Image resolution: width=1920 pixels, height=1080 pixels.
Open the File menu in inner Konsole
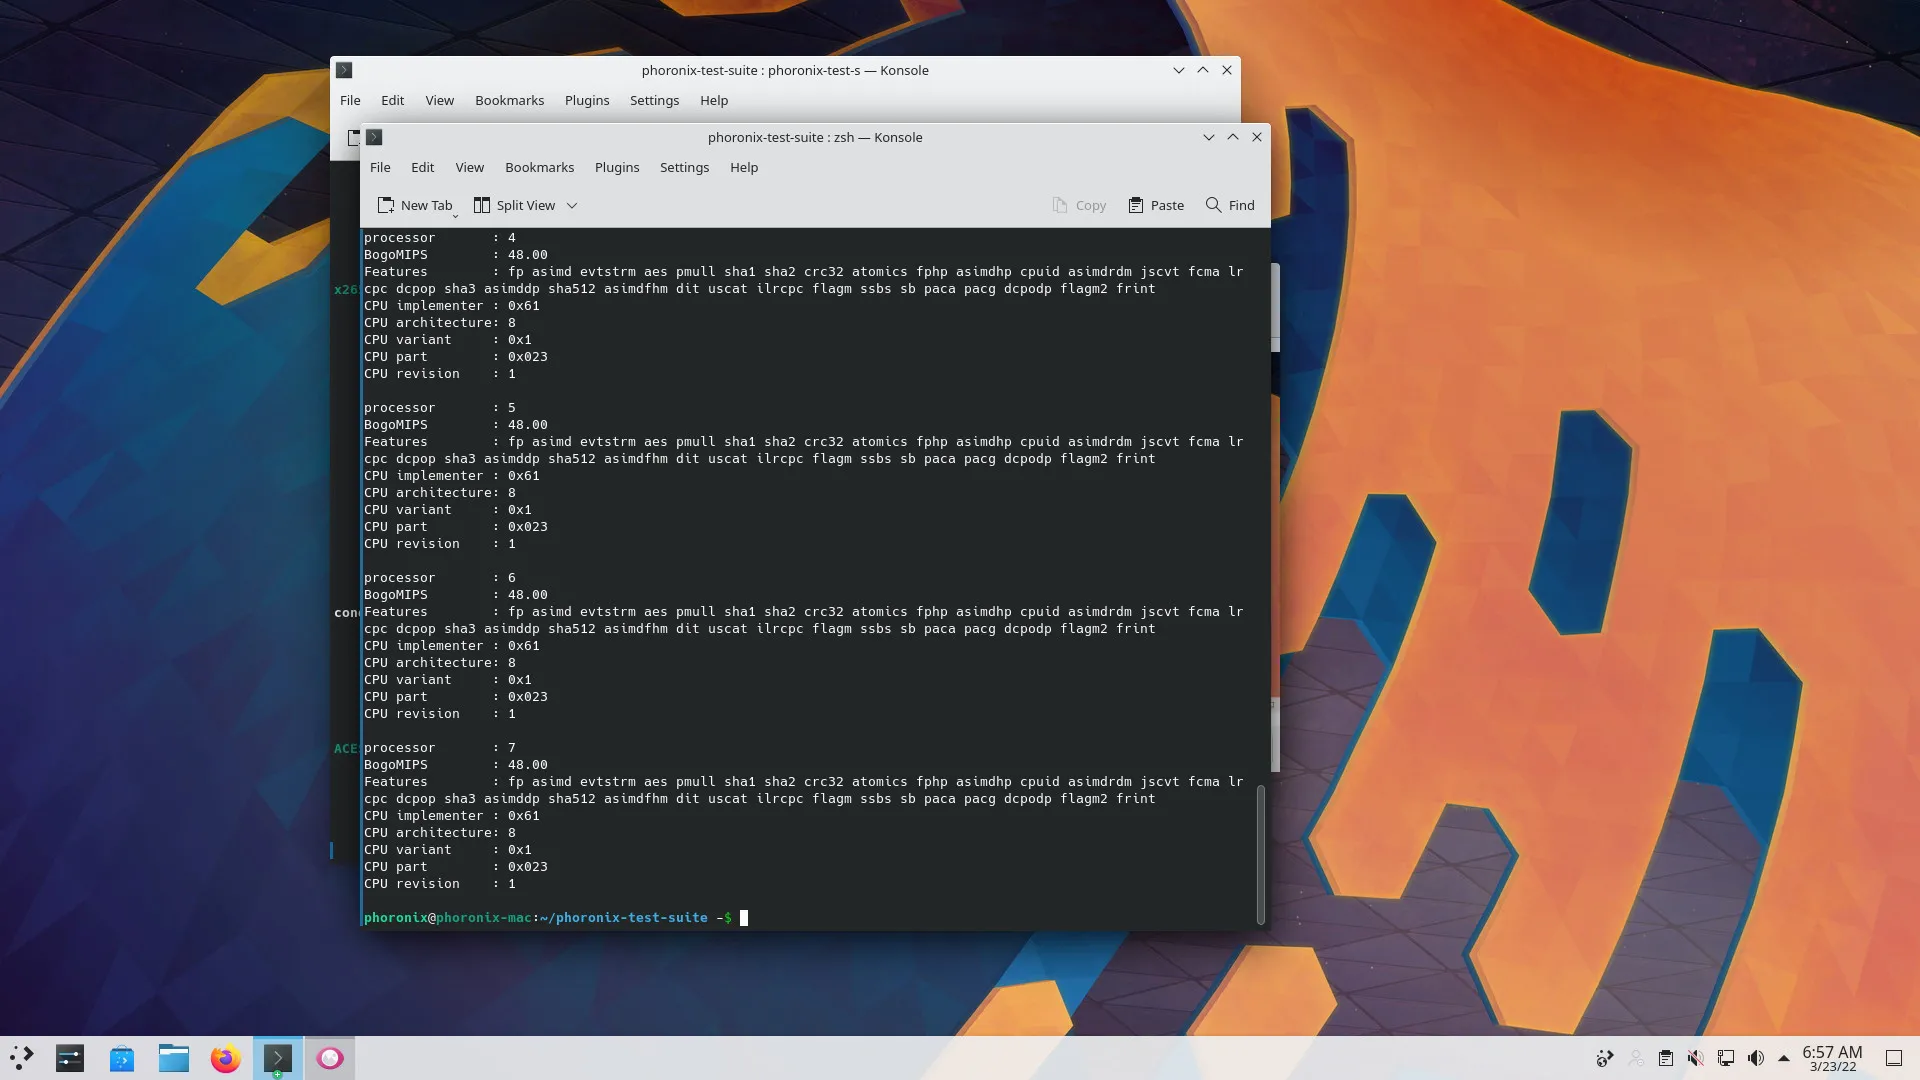click(380, 166)
